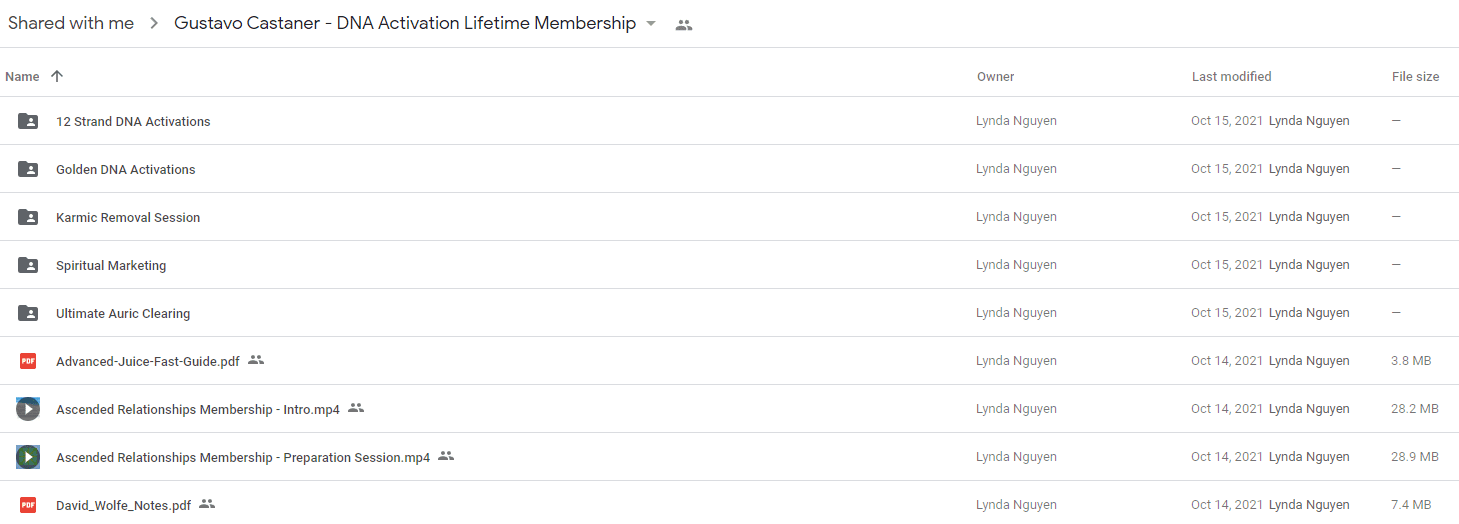
Task: Open Ultimate Auric Clearing folder name
Action: click(x=123, y=313)
